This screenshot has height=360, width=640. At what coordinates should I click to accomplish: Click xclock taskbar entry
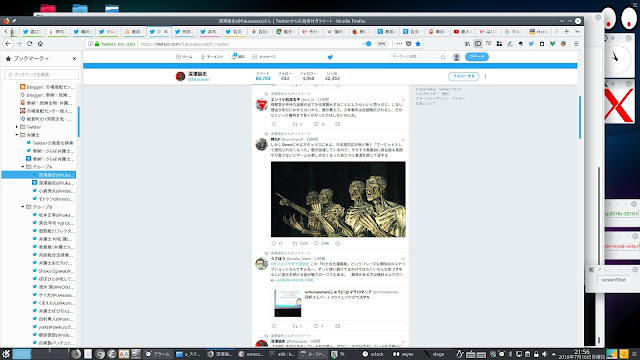(373, 354)
